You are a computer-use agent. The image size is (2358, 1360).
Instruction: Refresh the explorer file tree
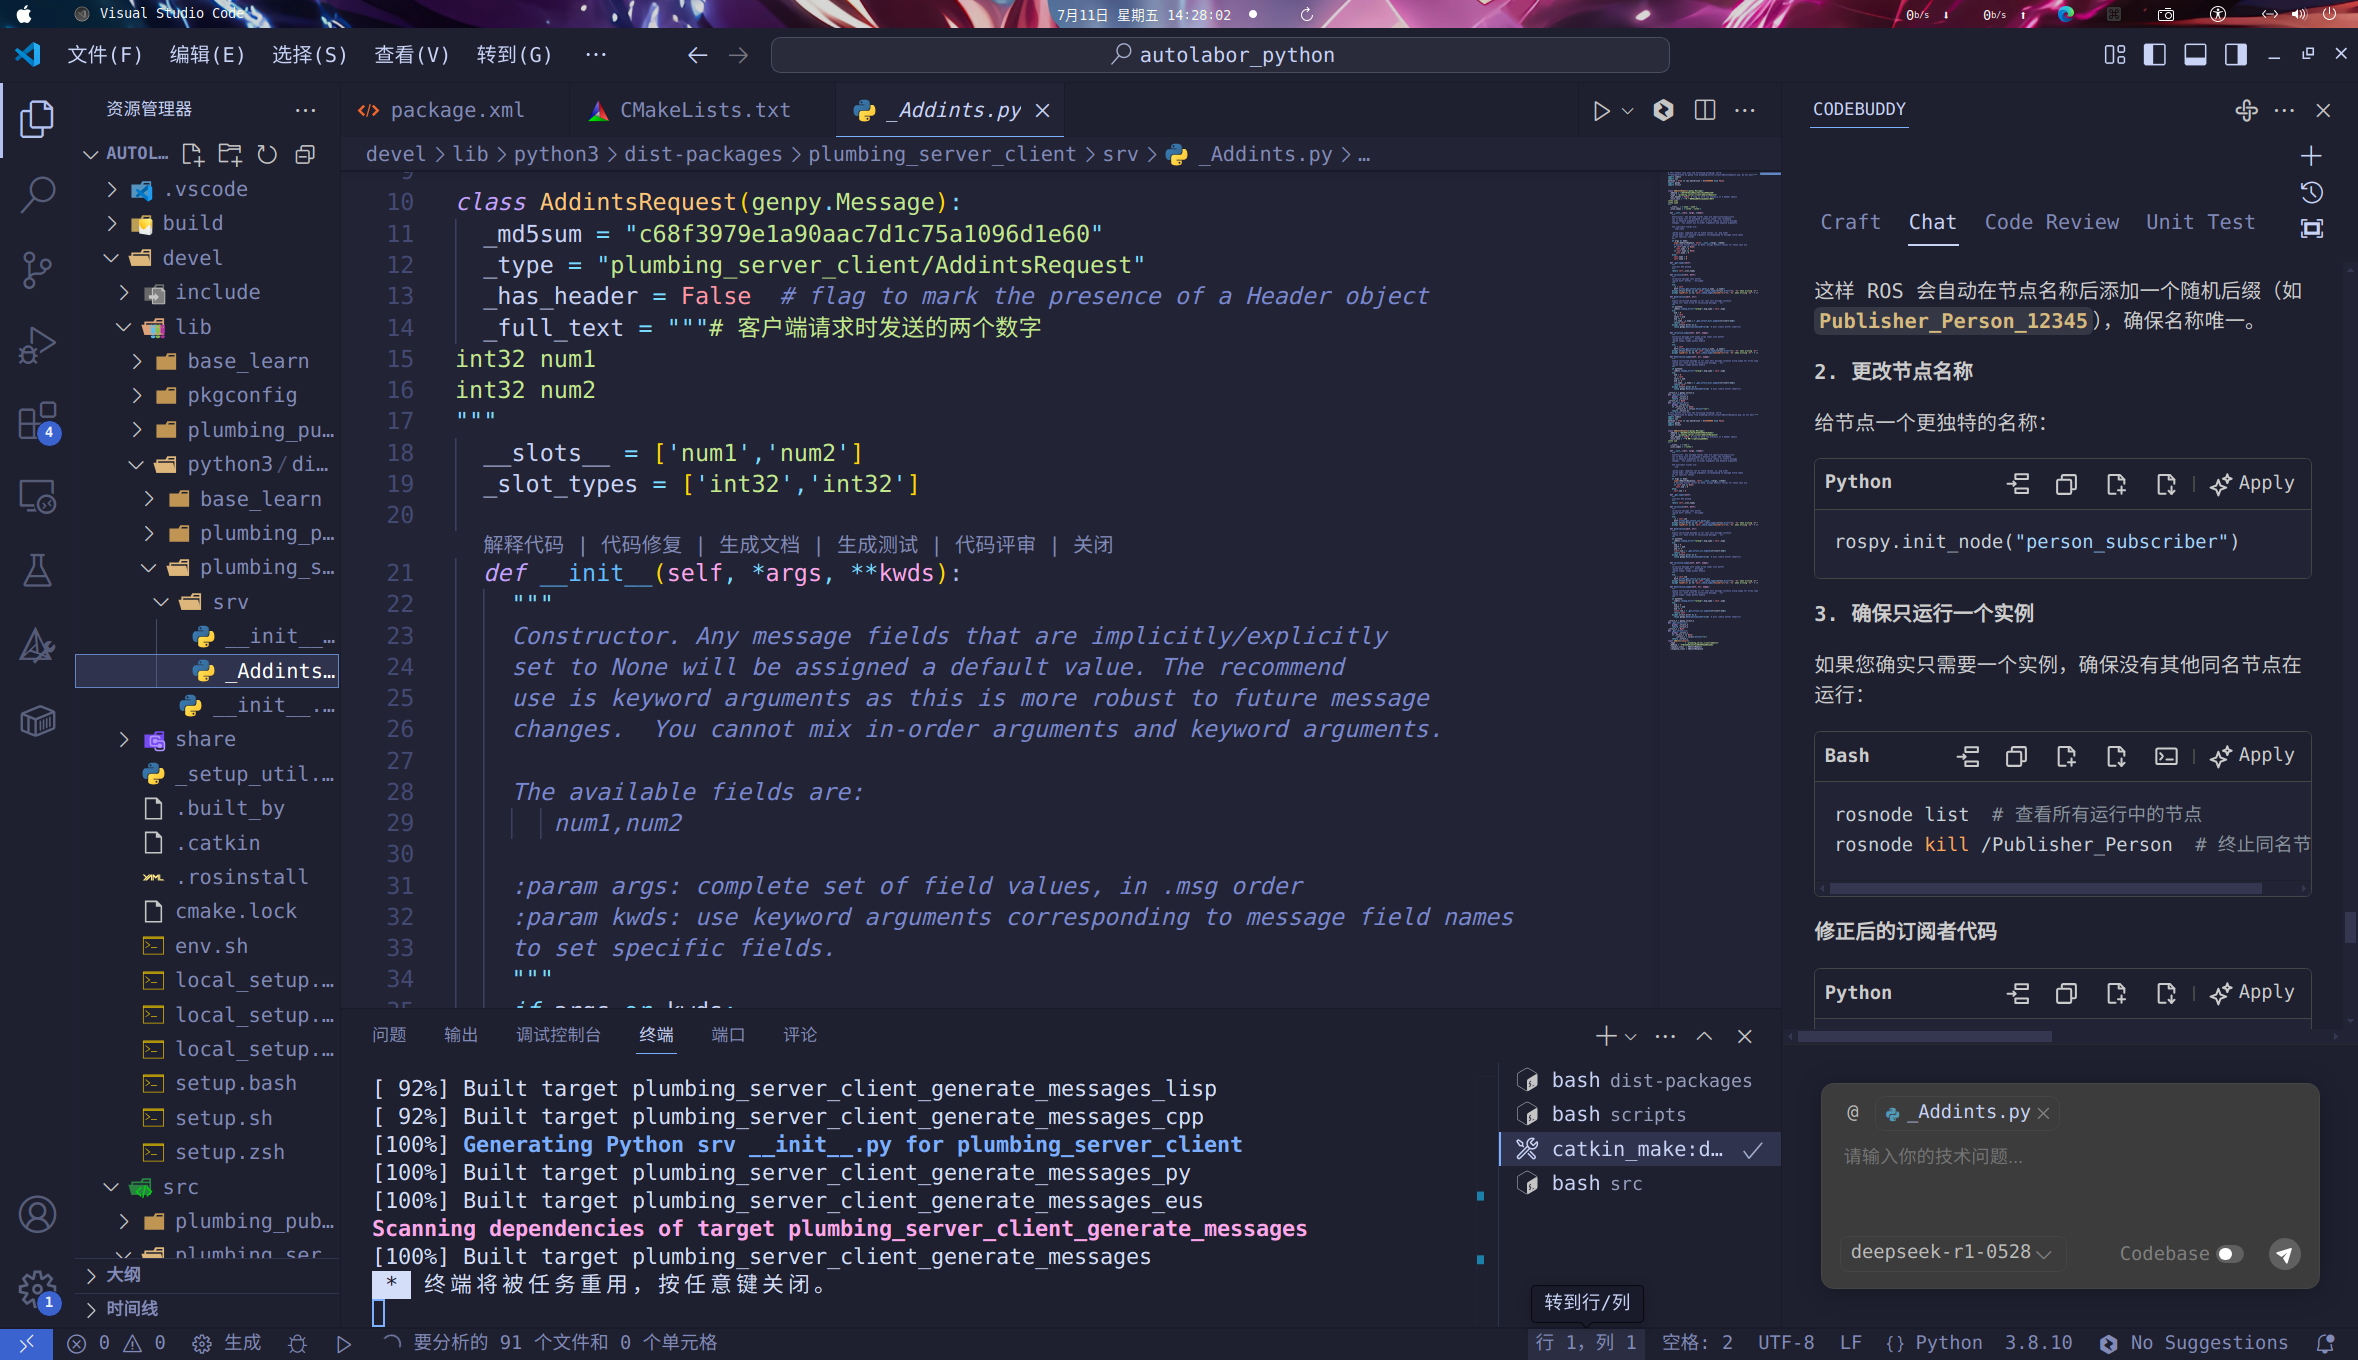pos(267,154)
